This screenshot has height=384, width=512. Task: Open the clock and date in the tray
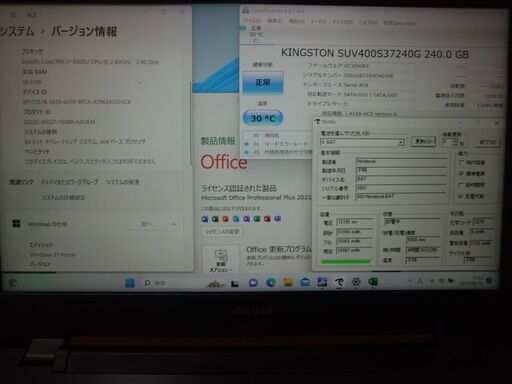[x=471, y=281]
